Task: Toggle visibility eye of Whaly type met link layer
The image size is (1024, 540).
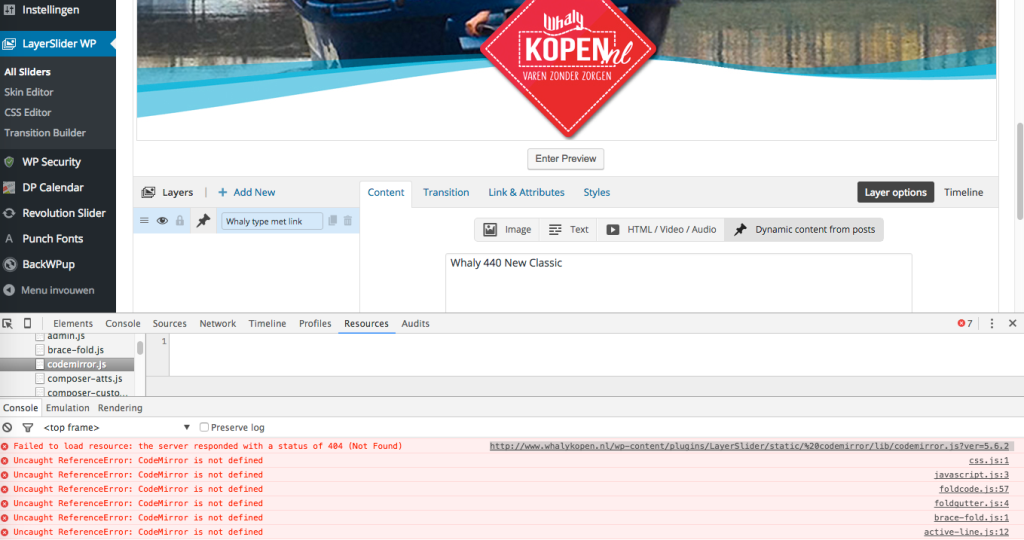Action: (162, 221)
